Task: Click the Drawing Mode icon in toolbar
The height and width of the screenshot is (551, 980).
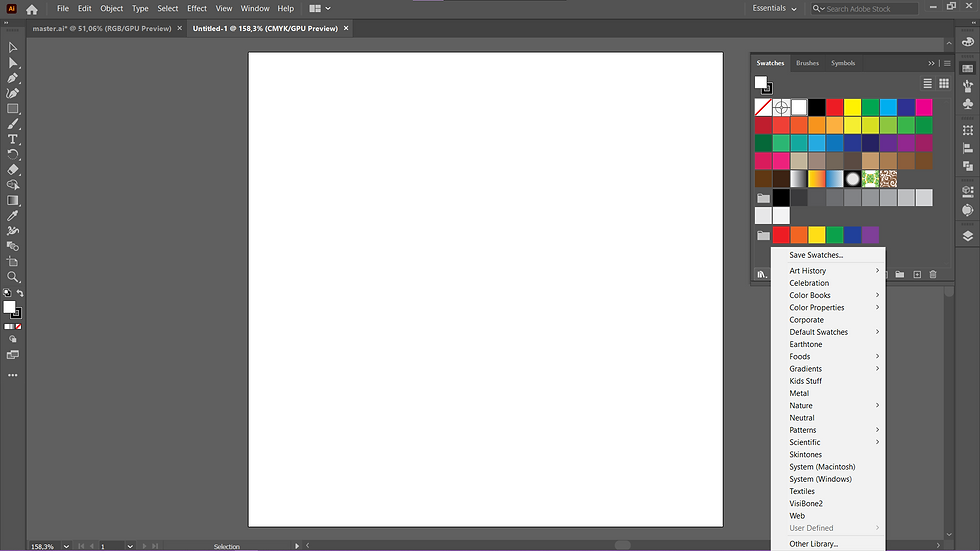Action: 12,339
